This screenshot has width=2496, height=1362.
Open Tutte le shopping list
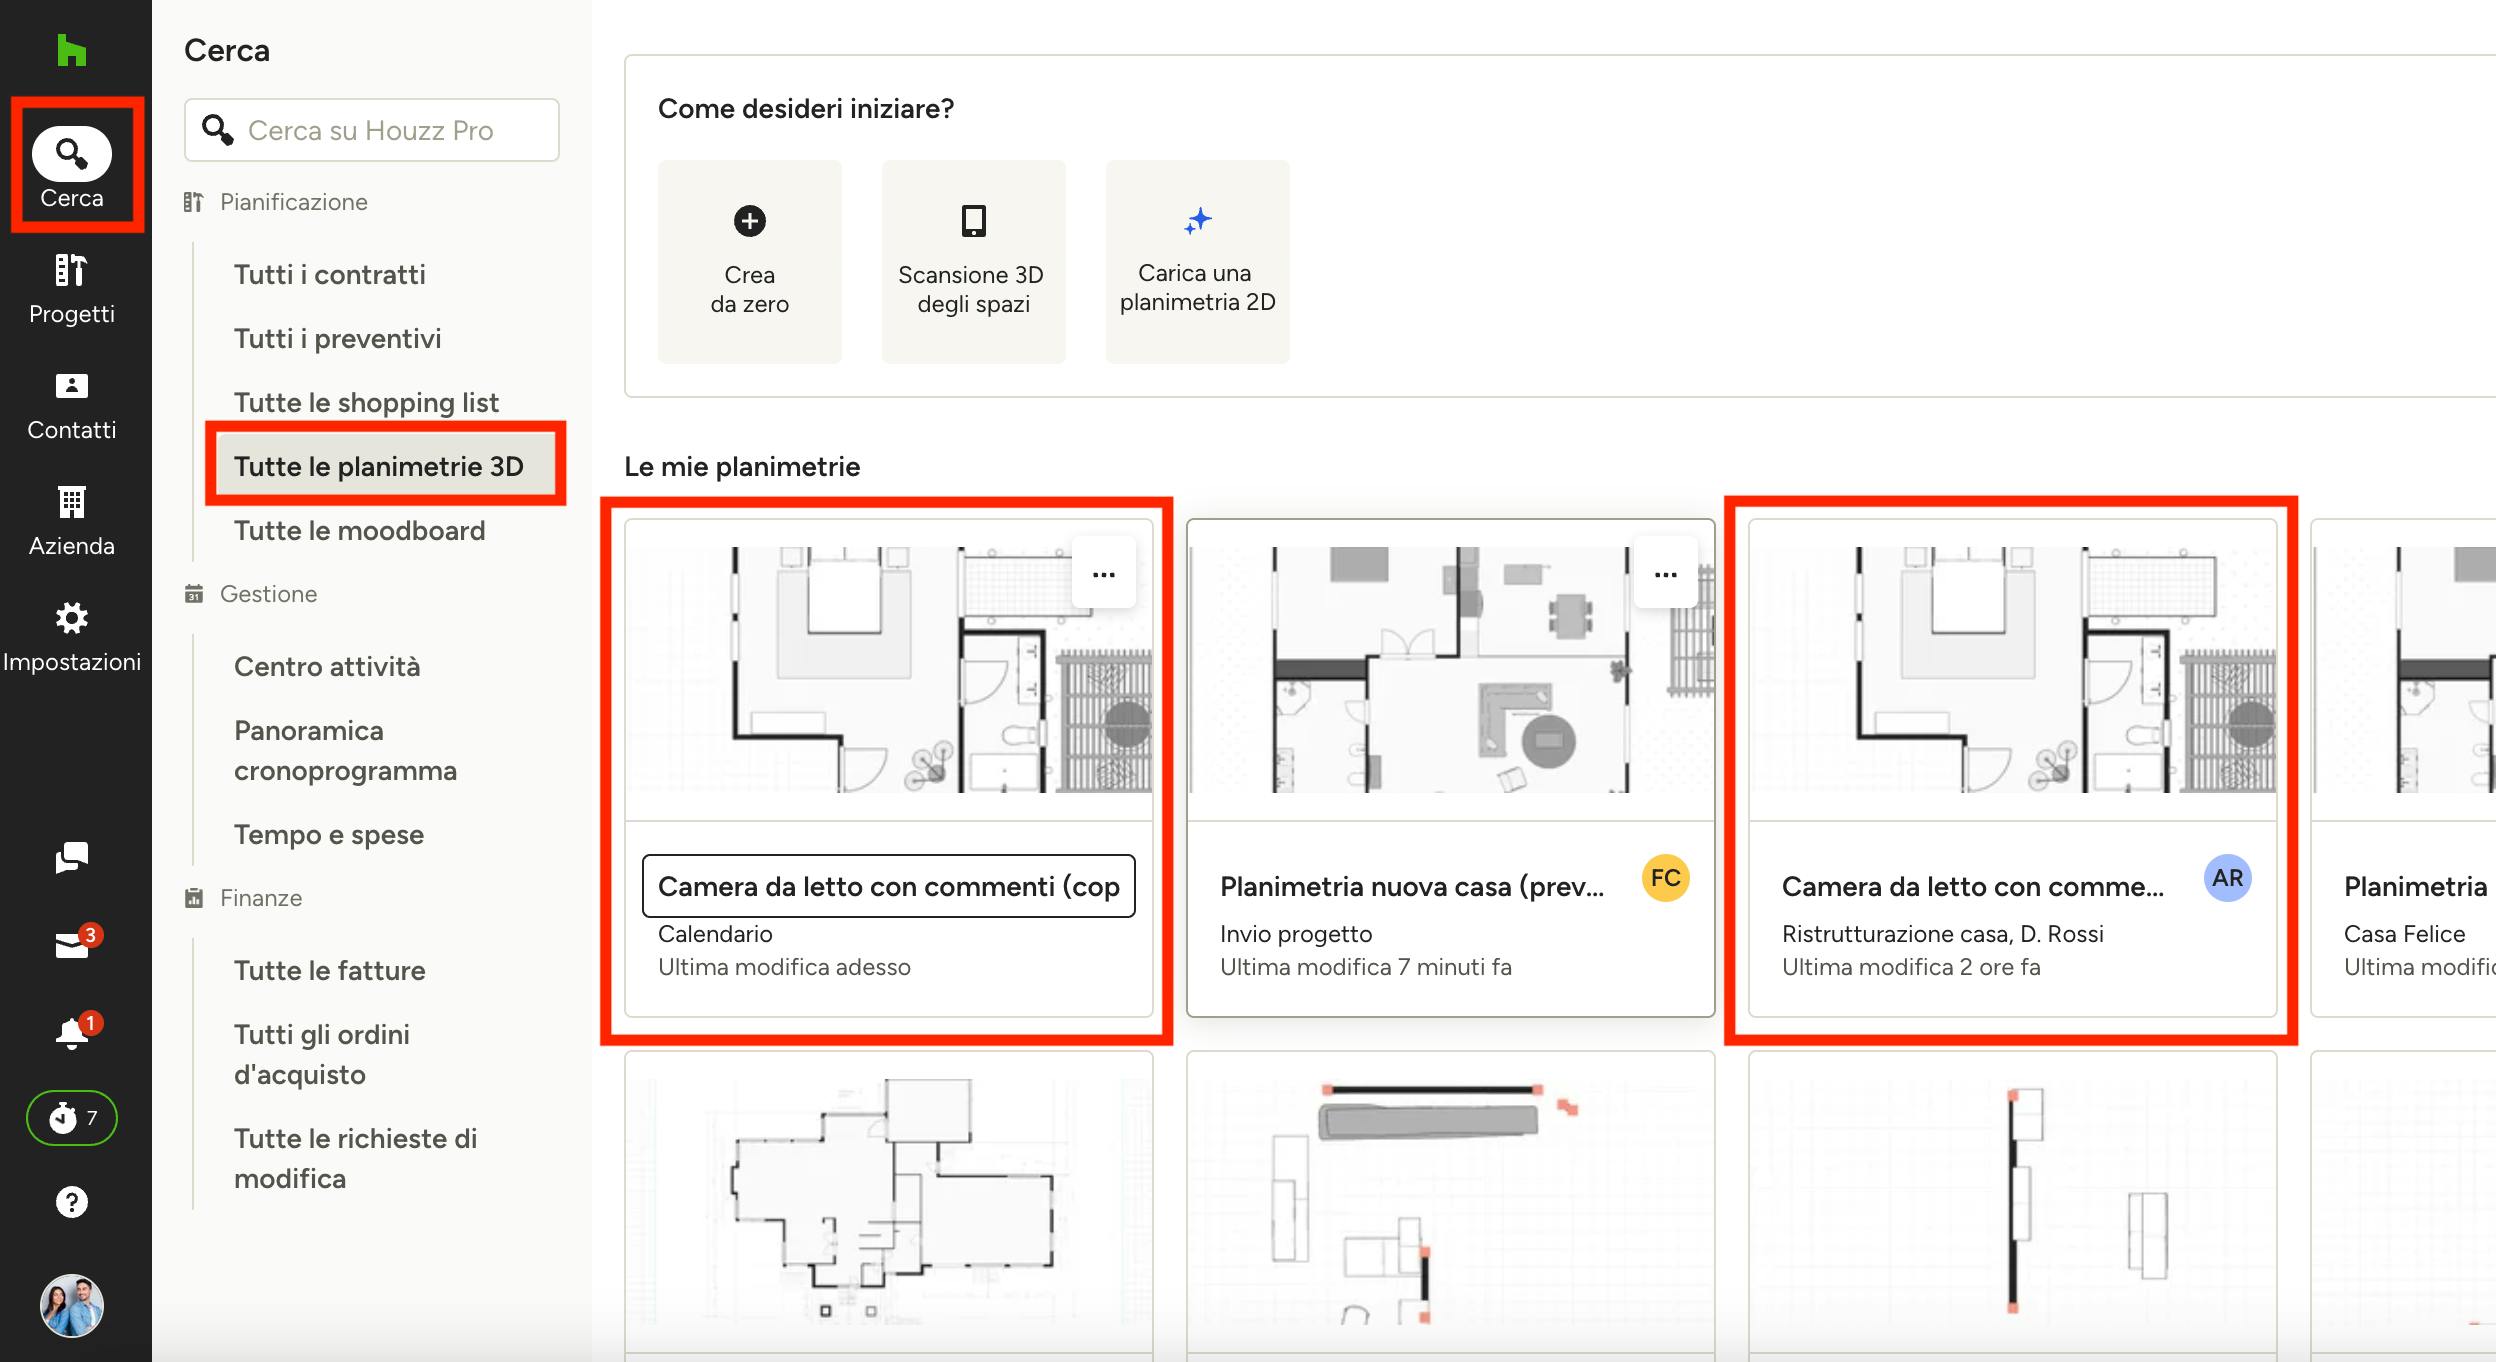point(366,402)
